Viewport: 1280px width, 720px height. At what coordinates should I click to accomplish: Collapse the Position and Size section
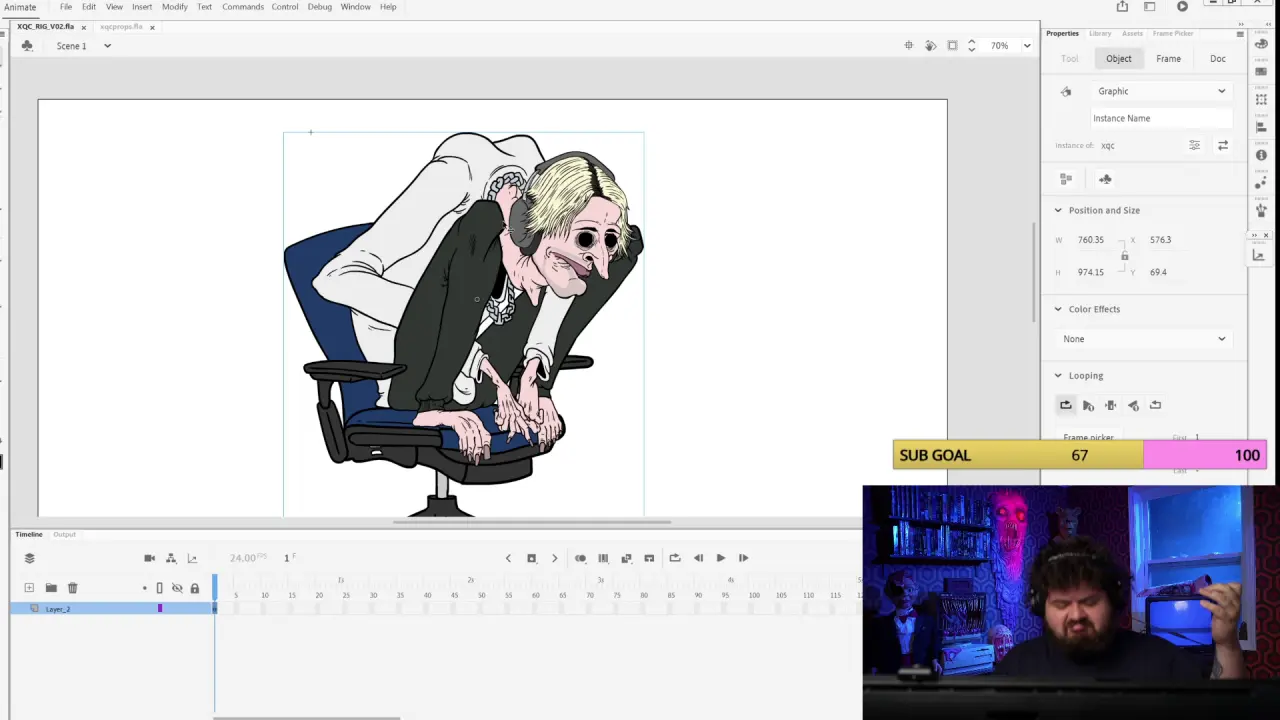[x=1058, y=210]
